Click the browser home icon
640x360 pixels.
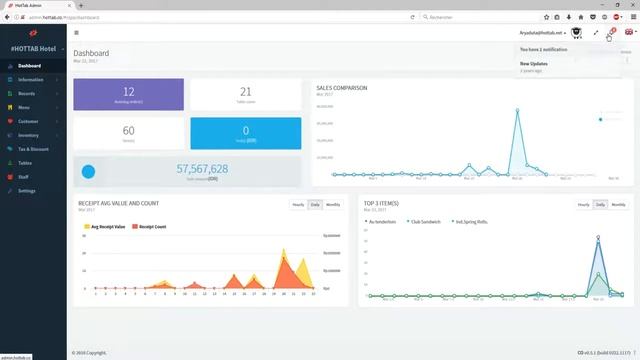tap(581, 17)
